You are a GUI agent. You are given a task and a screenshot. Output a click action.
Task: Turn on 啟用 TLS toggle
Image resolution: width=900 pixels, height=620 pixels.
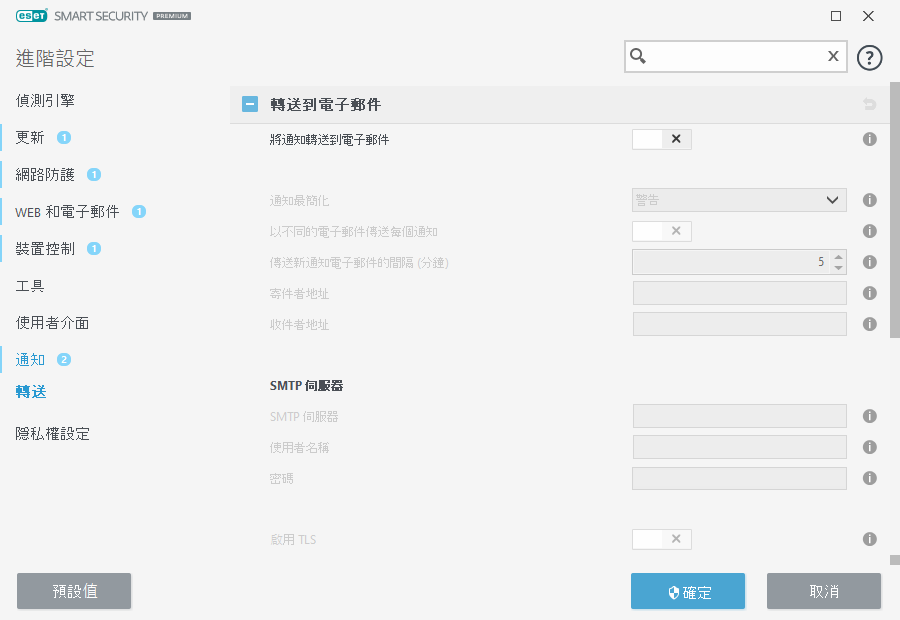click(661, 540)
